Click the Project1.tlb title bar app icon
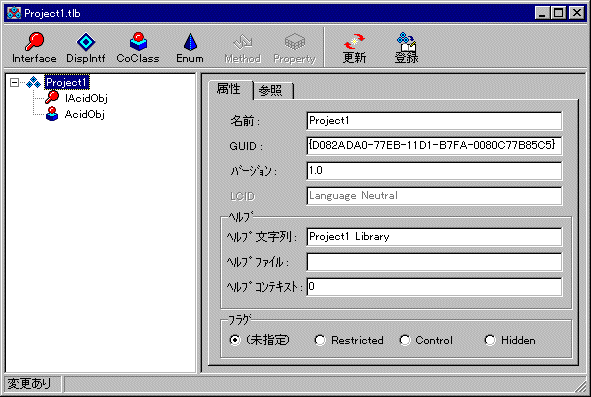591x397 pixels. pyautogui.click(x=14, y=13)
